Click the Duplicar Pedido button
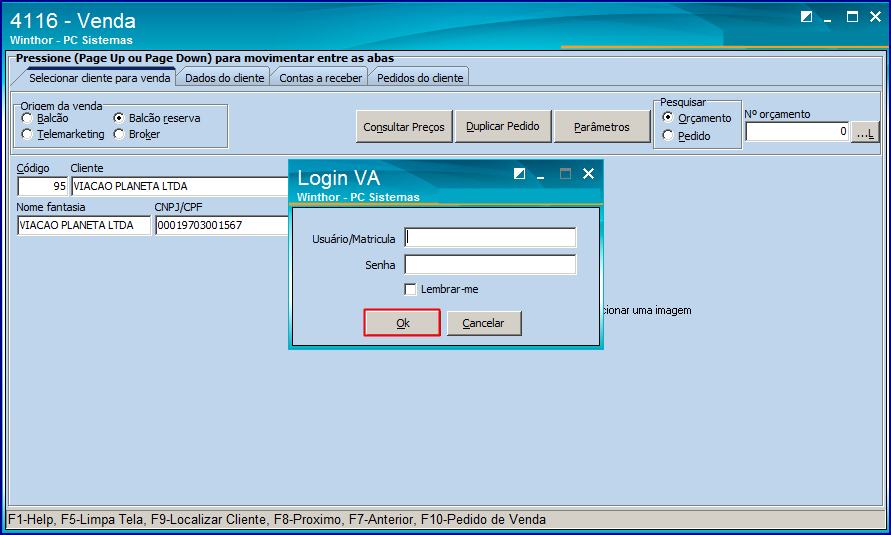The height and width of the screenshot is (535, 891). [x=503, y=126]
